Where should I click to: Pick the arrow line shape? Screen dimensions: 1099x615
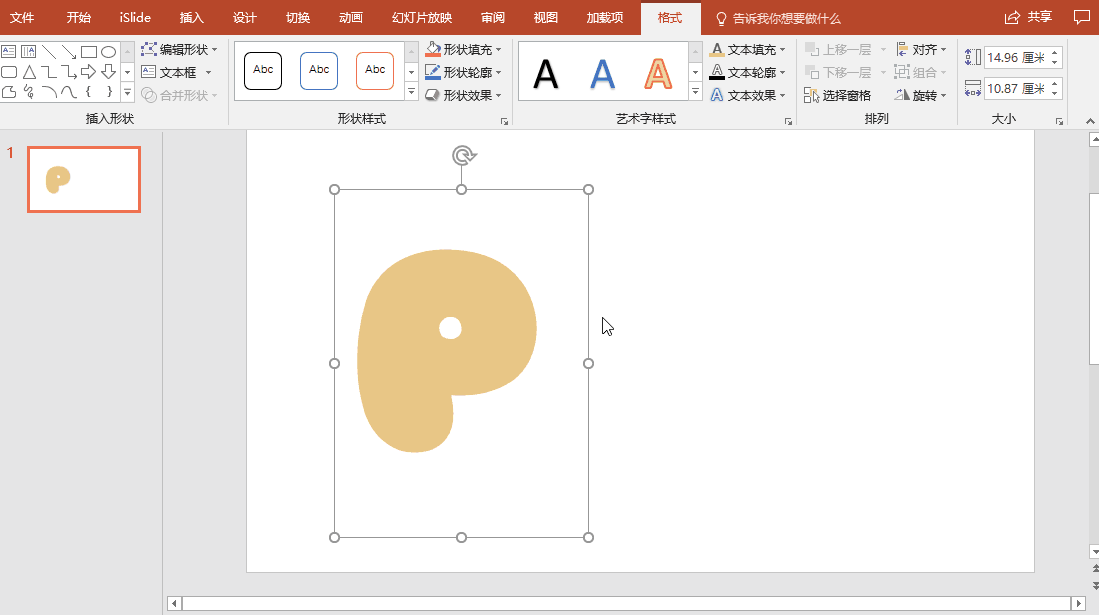coord(68,51)
